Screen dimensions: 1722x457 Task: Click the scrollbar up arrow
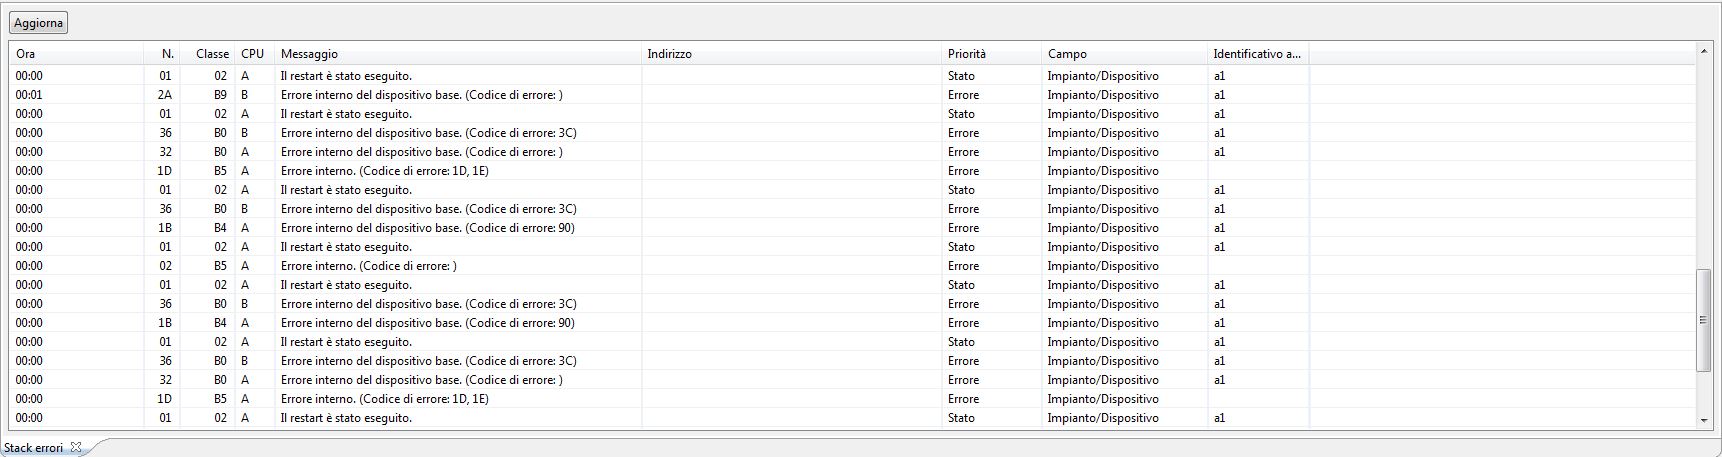(1704, 50)
